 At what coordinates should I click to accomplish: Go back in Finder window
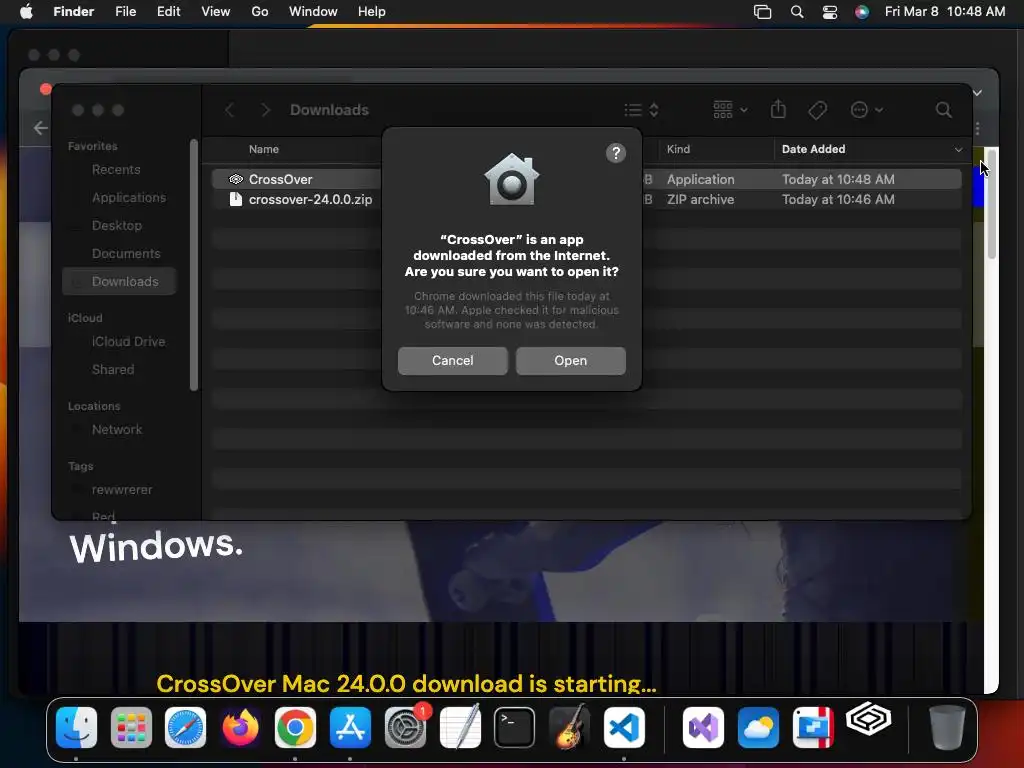[x=229, y=110]
